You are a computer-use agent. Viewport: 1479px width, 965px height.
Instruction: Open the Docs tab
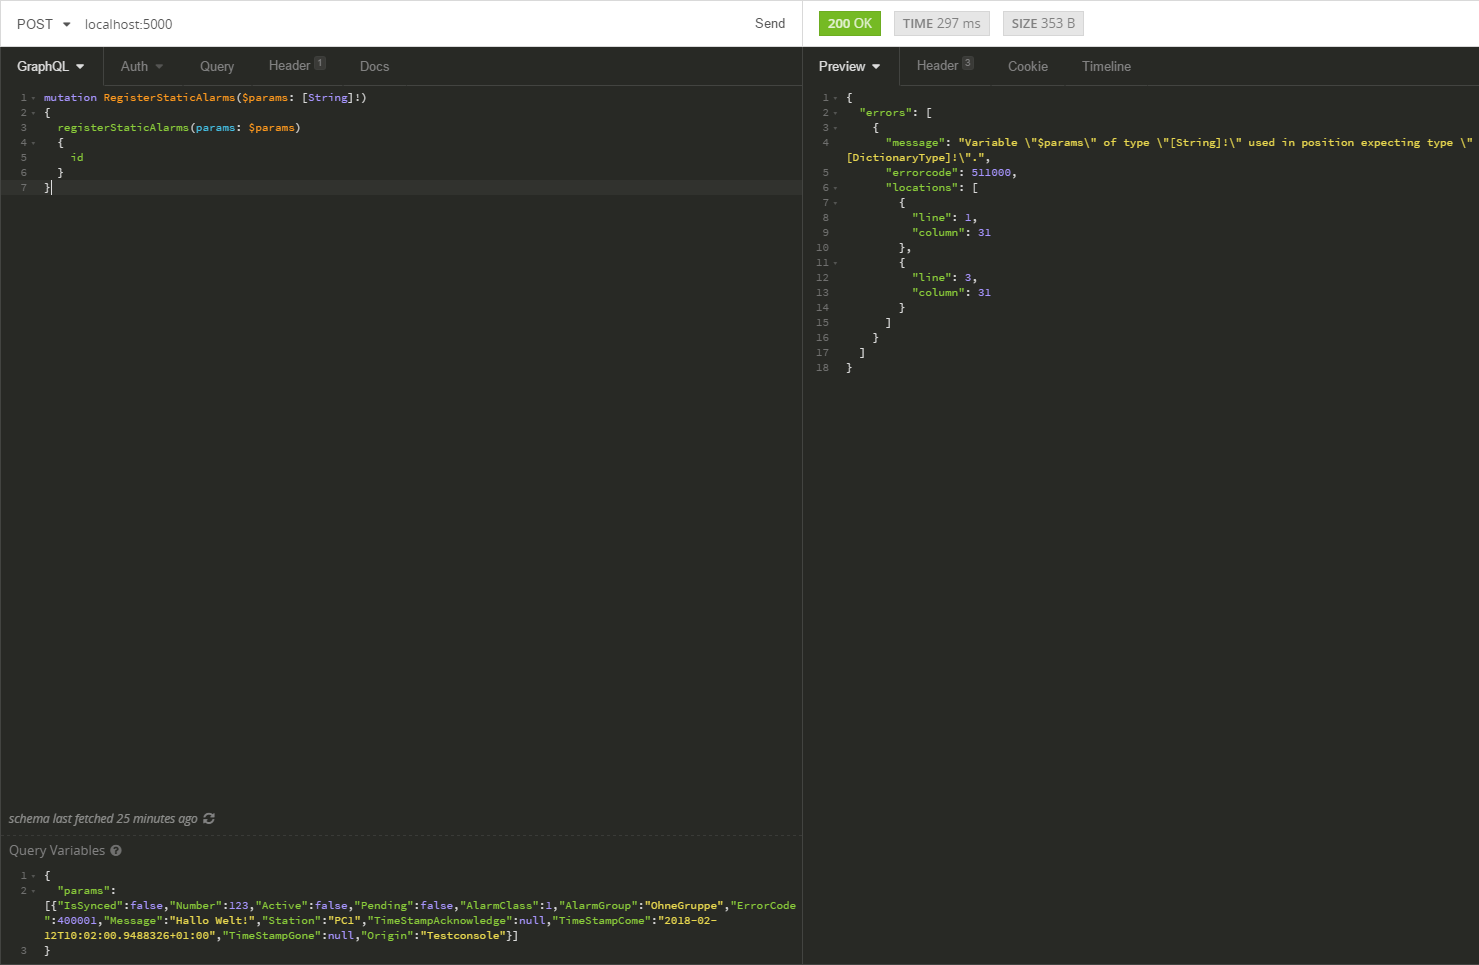374,66
